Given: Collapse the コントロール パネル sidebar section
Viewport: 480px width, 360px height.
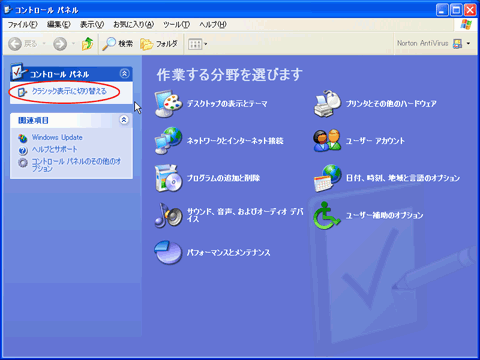Looking at the screenshot, I should point(124,73).
